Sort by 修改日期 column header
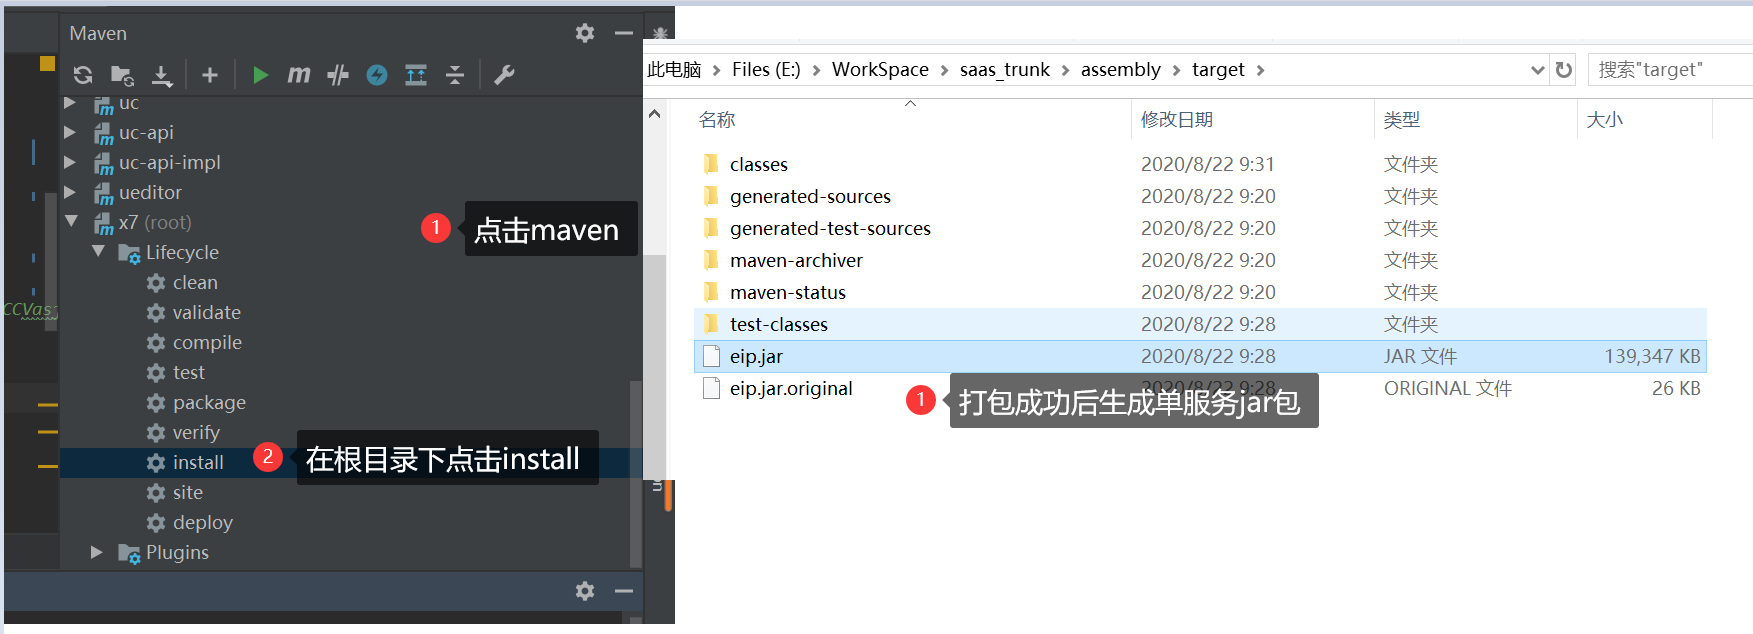 coord(1177,119)
